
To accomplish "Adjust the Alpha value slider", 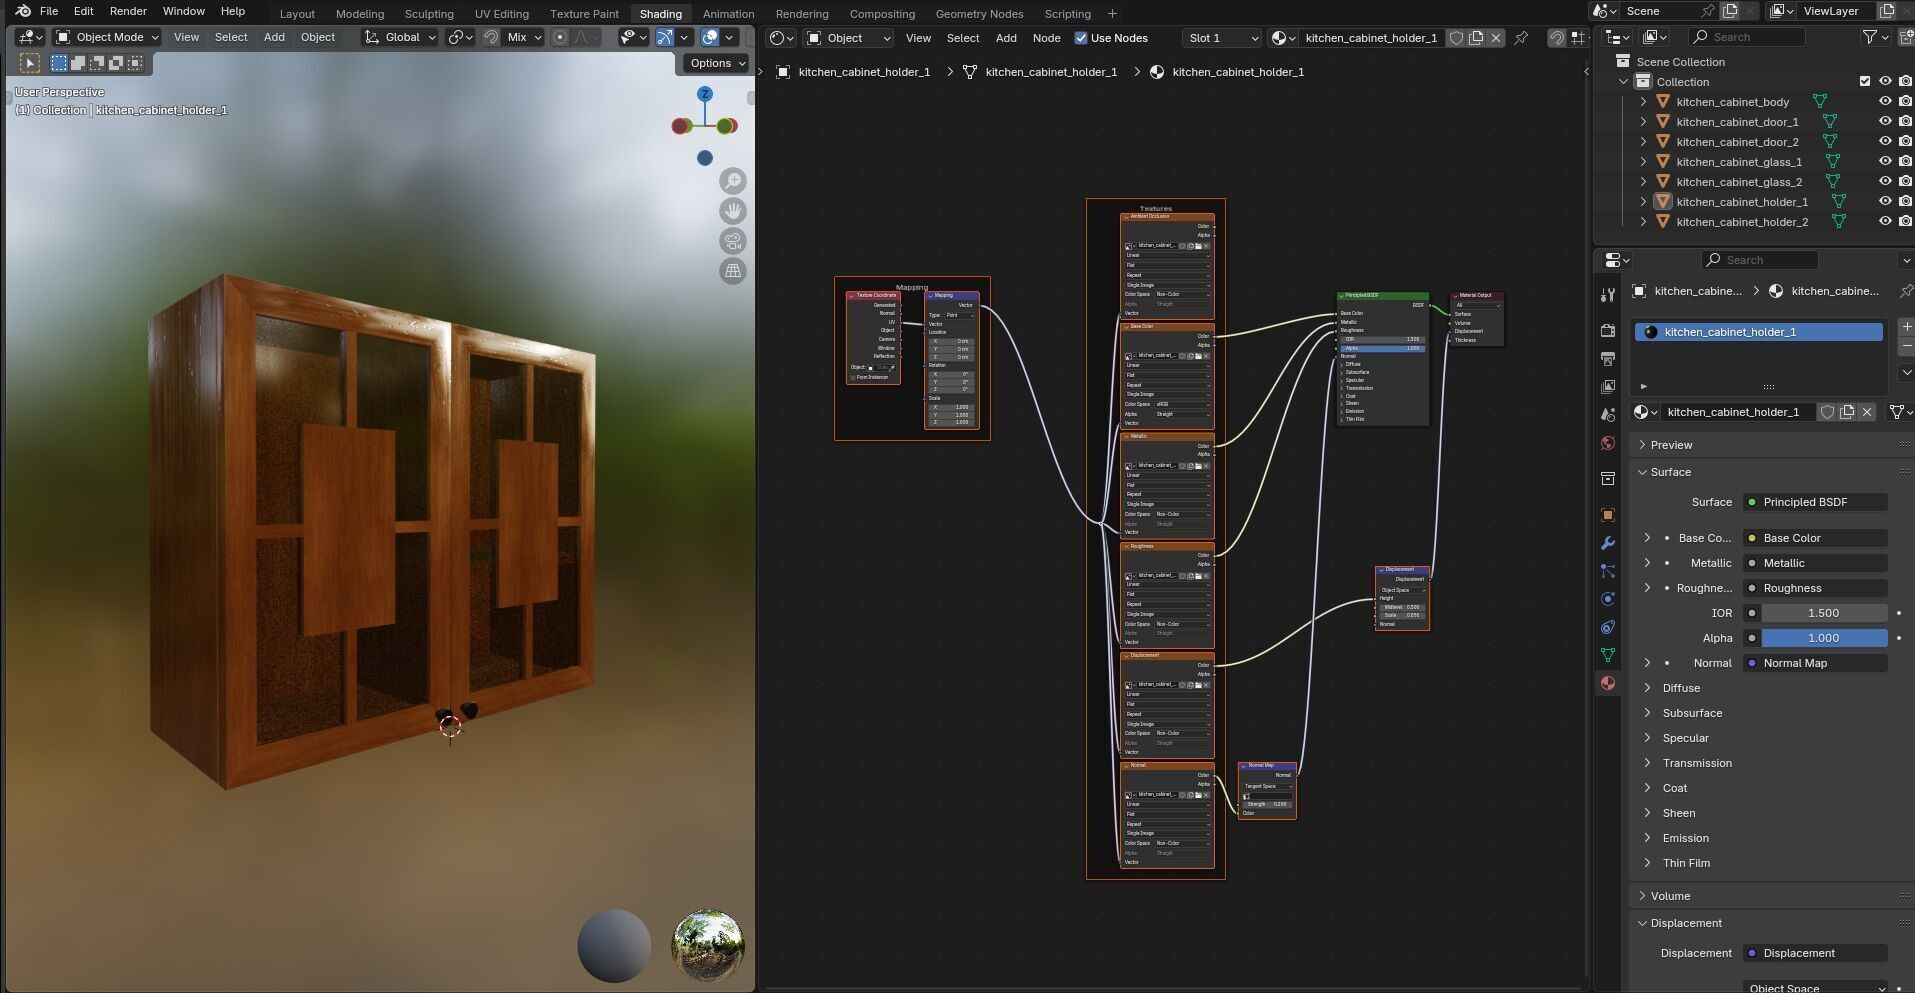I will pos(1824,638).
